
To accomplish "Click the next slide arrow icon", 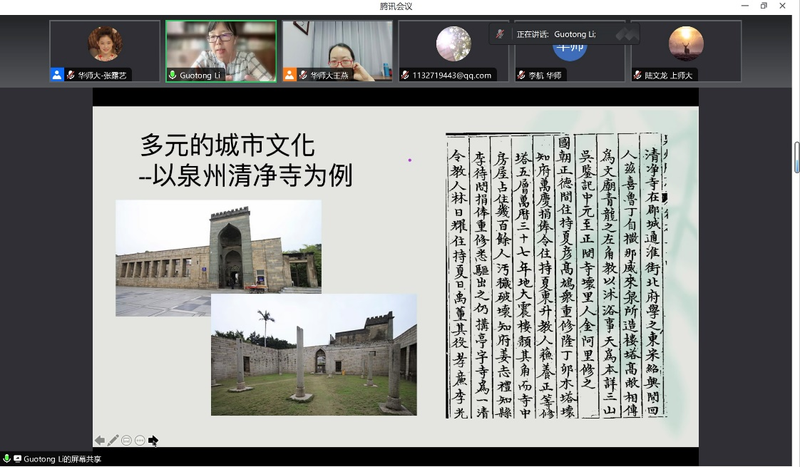I will [x=153, y=440].
